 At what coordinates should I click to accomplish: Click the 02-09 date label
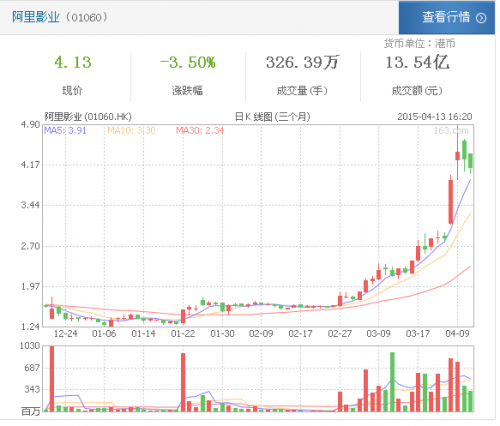tap(261, 334)
